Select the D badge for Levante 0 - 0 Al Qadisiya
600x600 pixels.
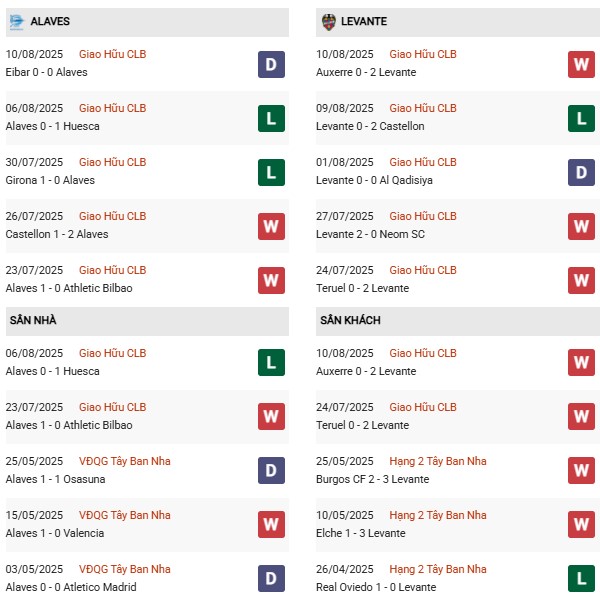pos(581,172)
